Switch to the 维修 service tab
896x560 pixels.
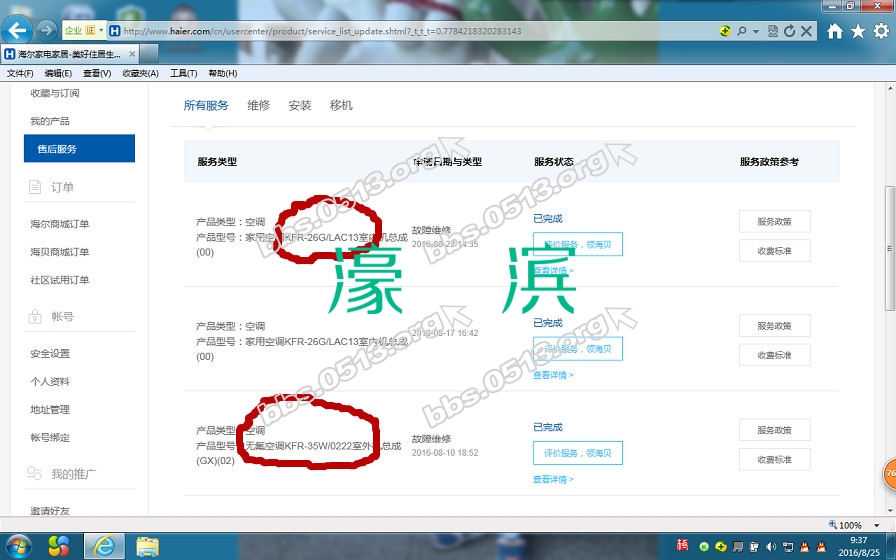(258, 105)
